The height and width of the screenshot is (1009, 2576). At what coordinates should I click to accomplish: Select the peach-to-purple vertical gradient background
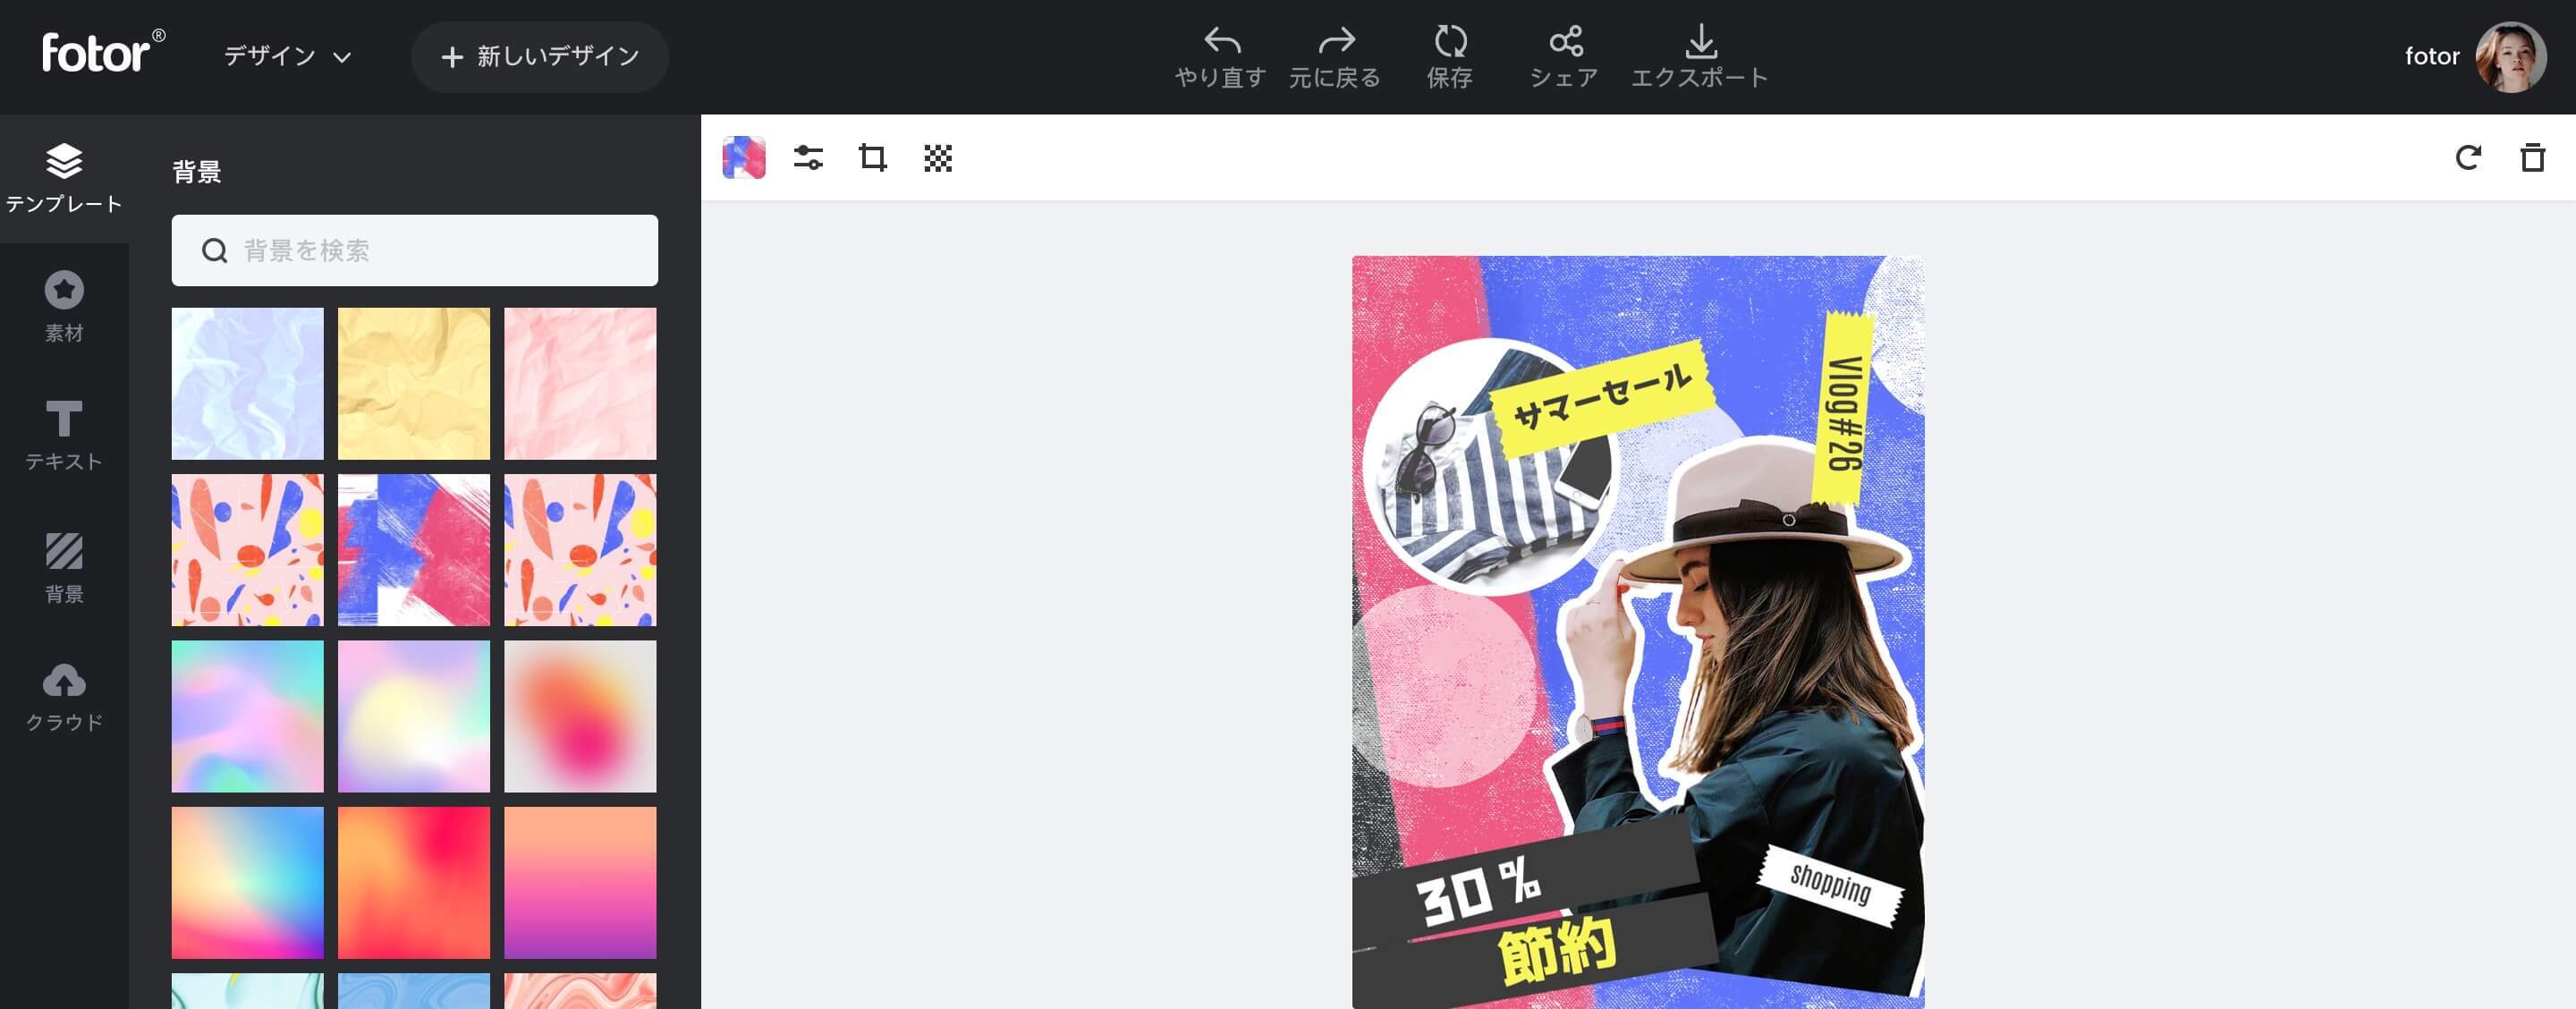(580, 882)
